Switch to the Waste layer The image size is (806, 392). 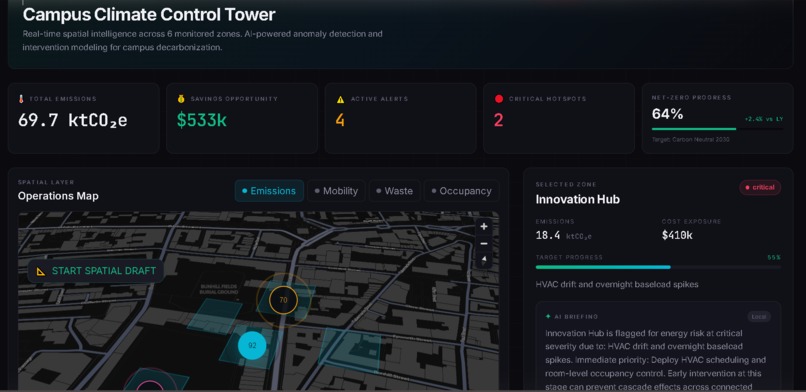(x=394, y=191)
